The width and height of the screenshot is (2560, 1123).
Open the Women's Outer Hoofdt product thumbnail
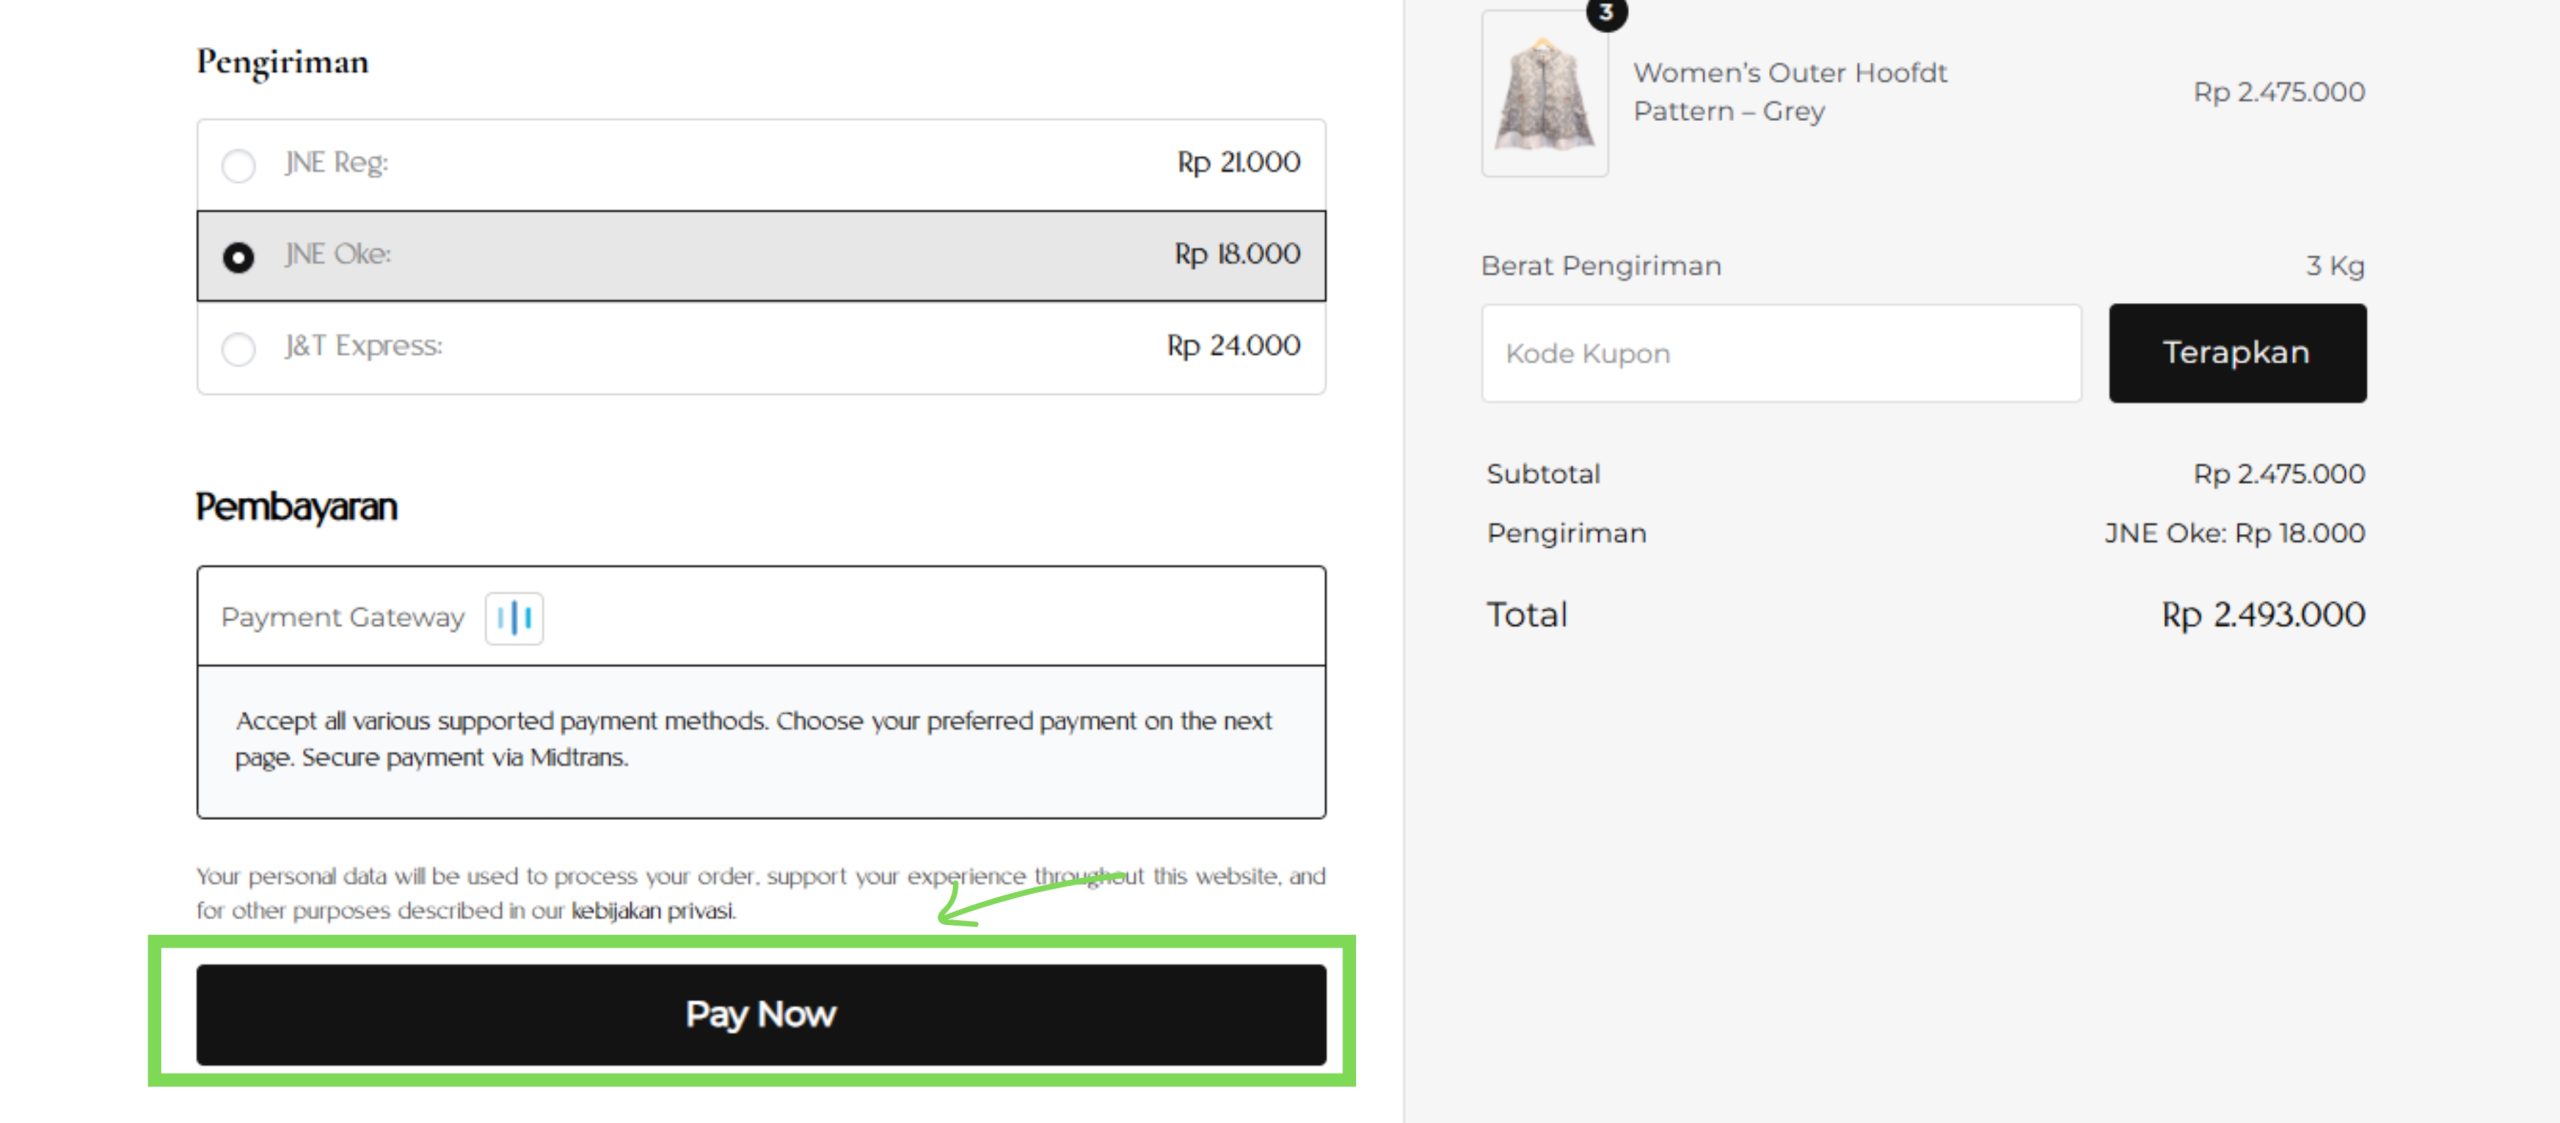click(1544, 95)
